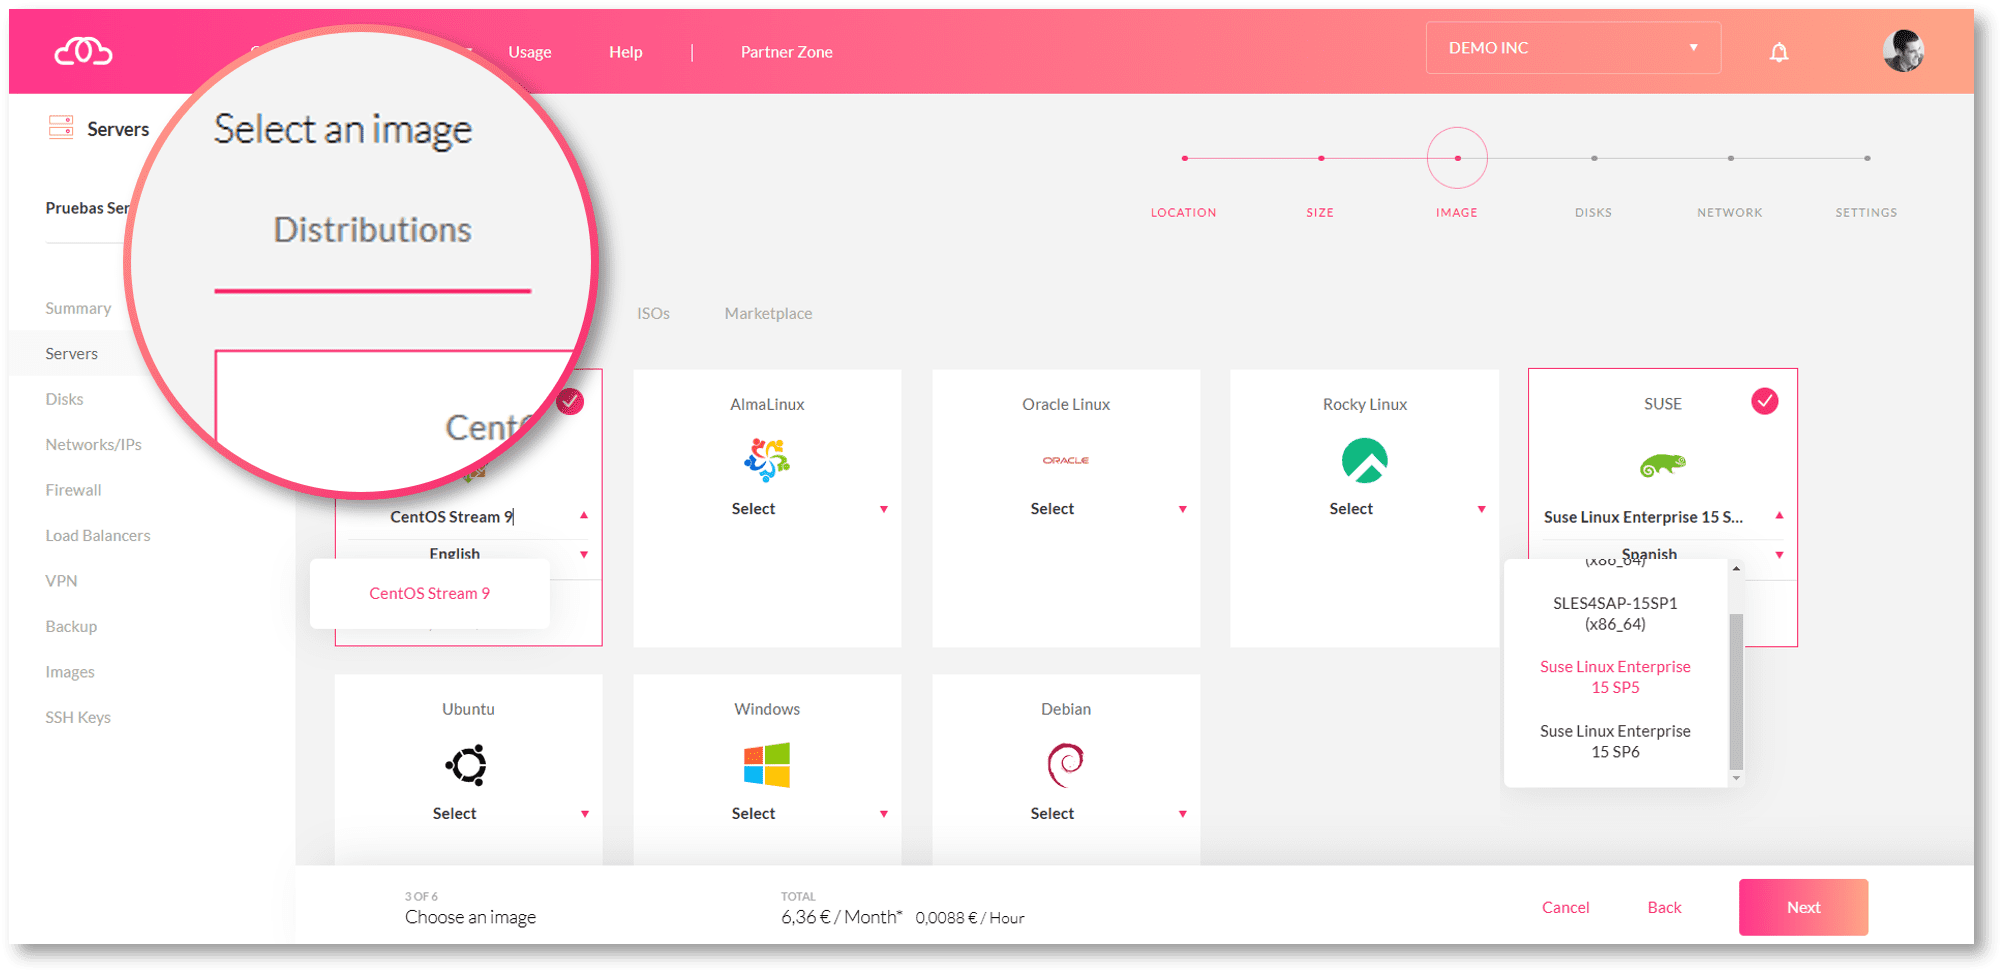Click the SUSE list scroll-down arrow
2003x973 pixels.
point(1736,778)
